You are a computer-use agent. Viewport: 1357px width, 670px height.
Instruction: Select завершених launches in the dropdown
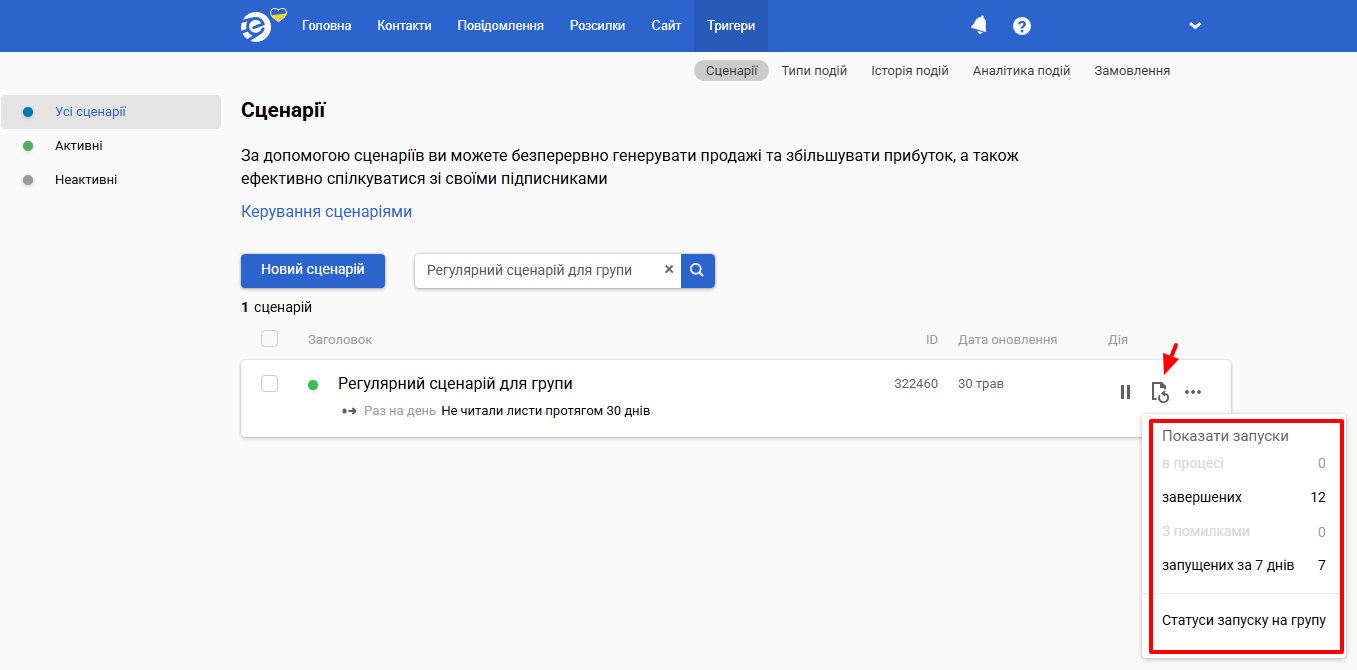pyautogui.click(x=1243, y=497)
